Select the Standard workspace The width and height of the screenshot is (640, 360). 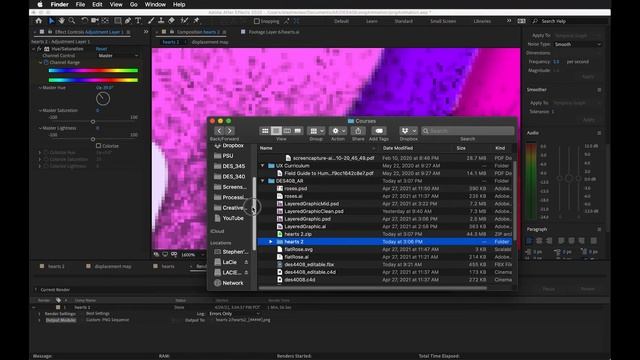tap(404, 21)
